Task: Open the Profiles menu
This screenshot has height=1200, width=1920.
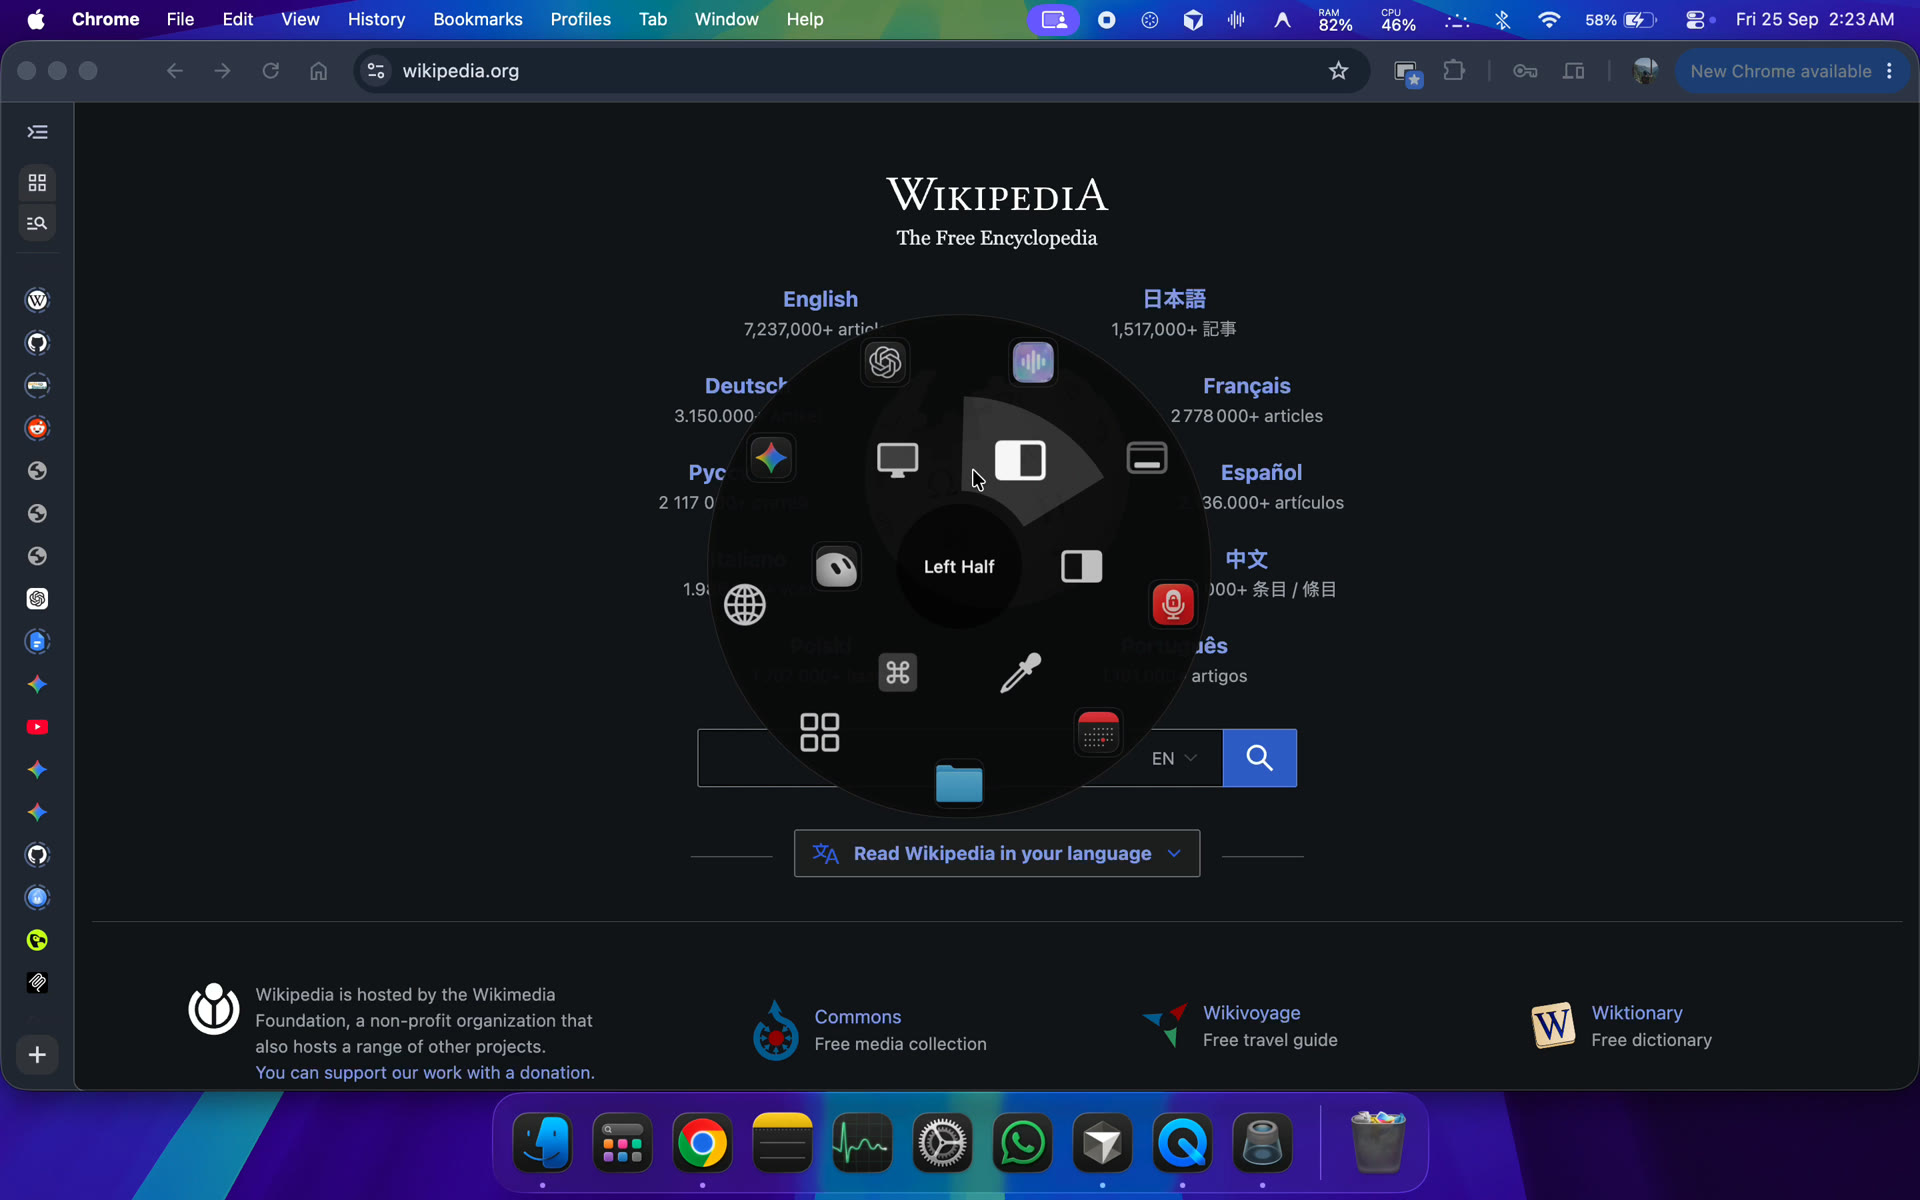Action: (x=580, y=19)
